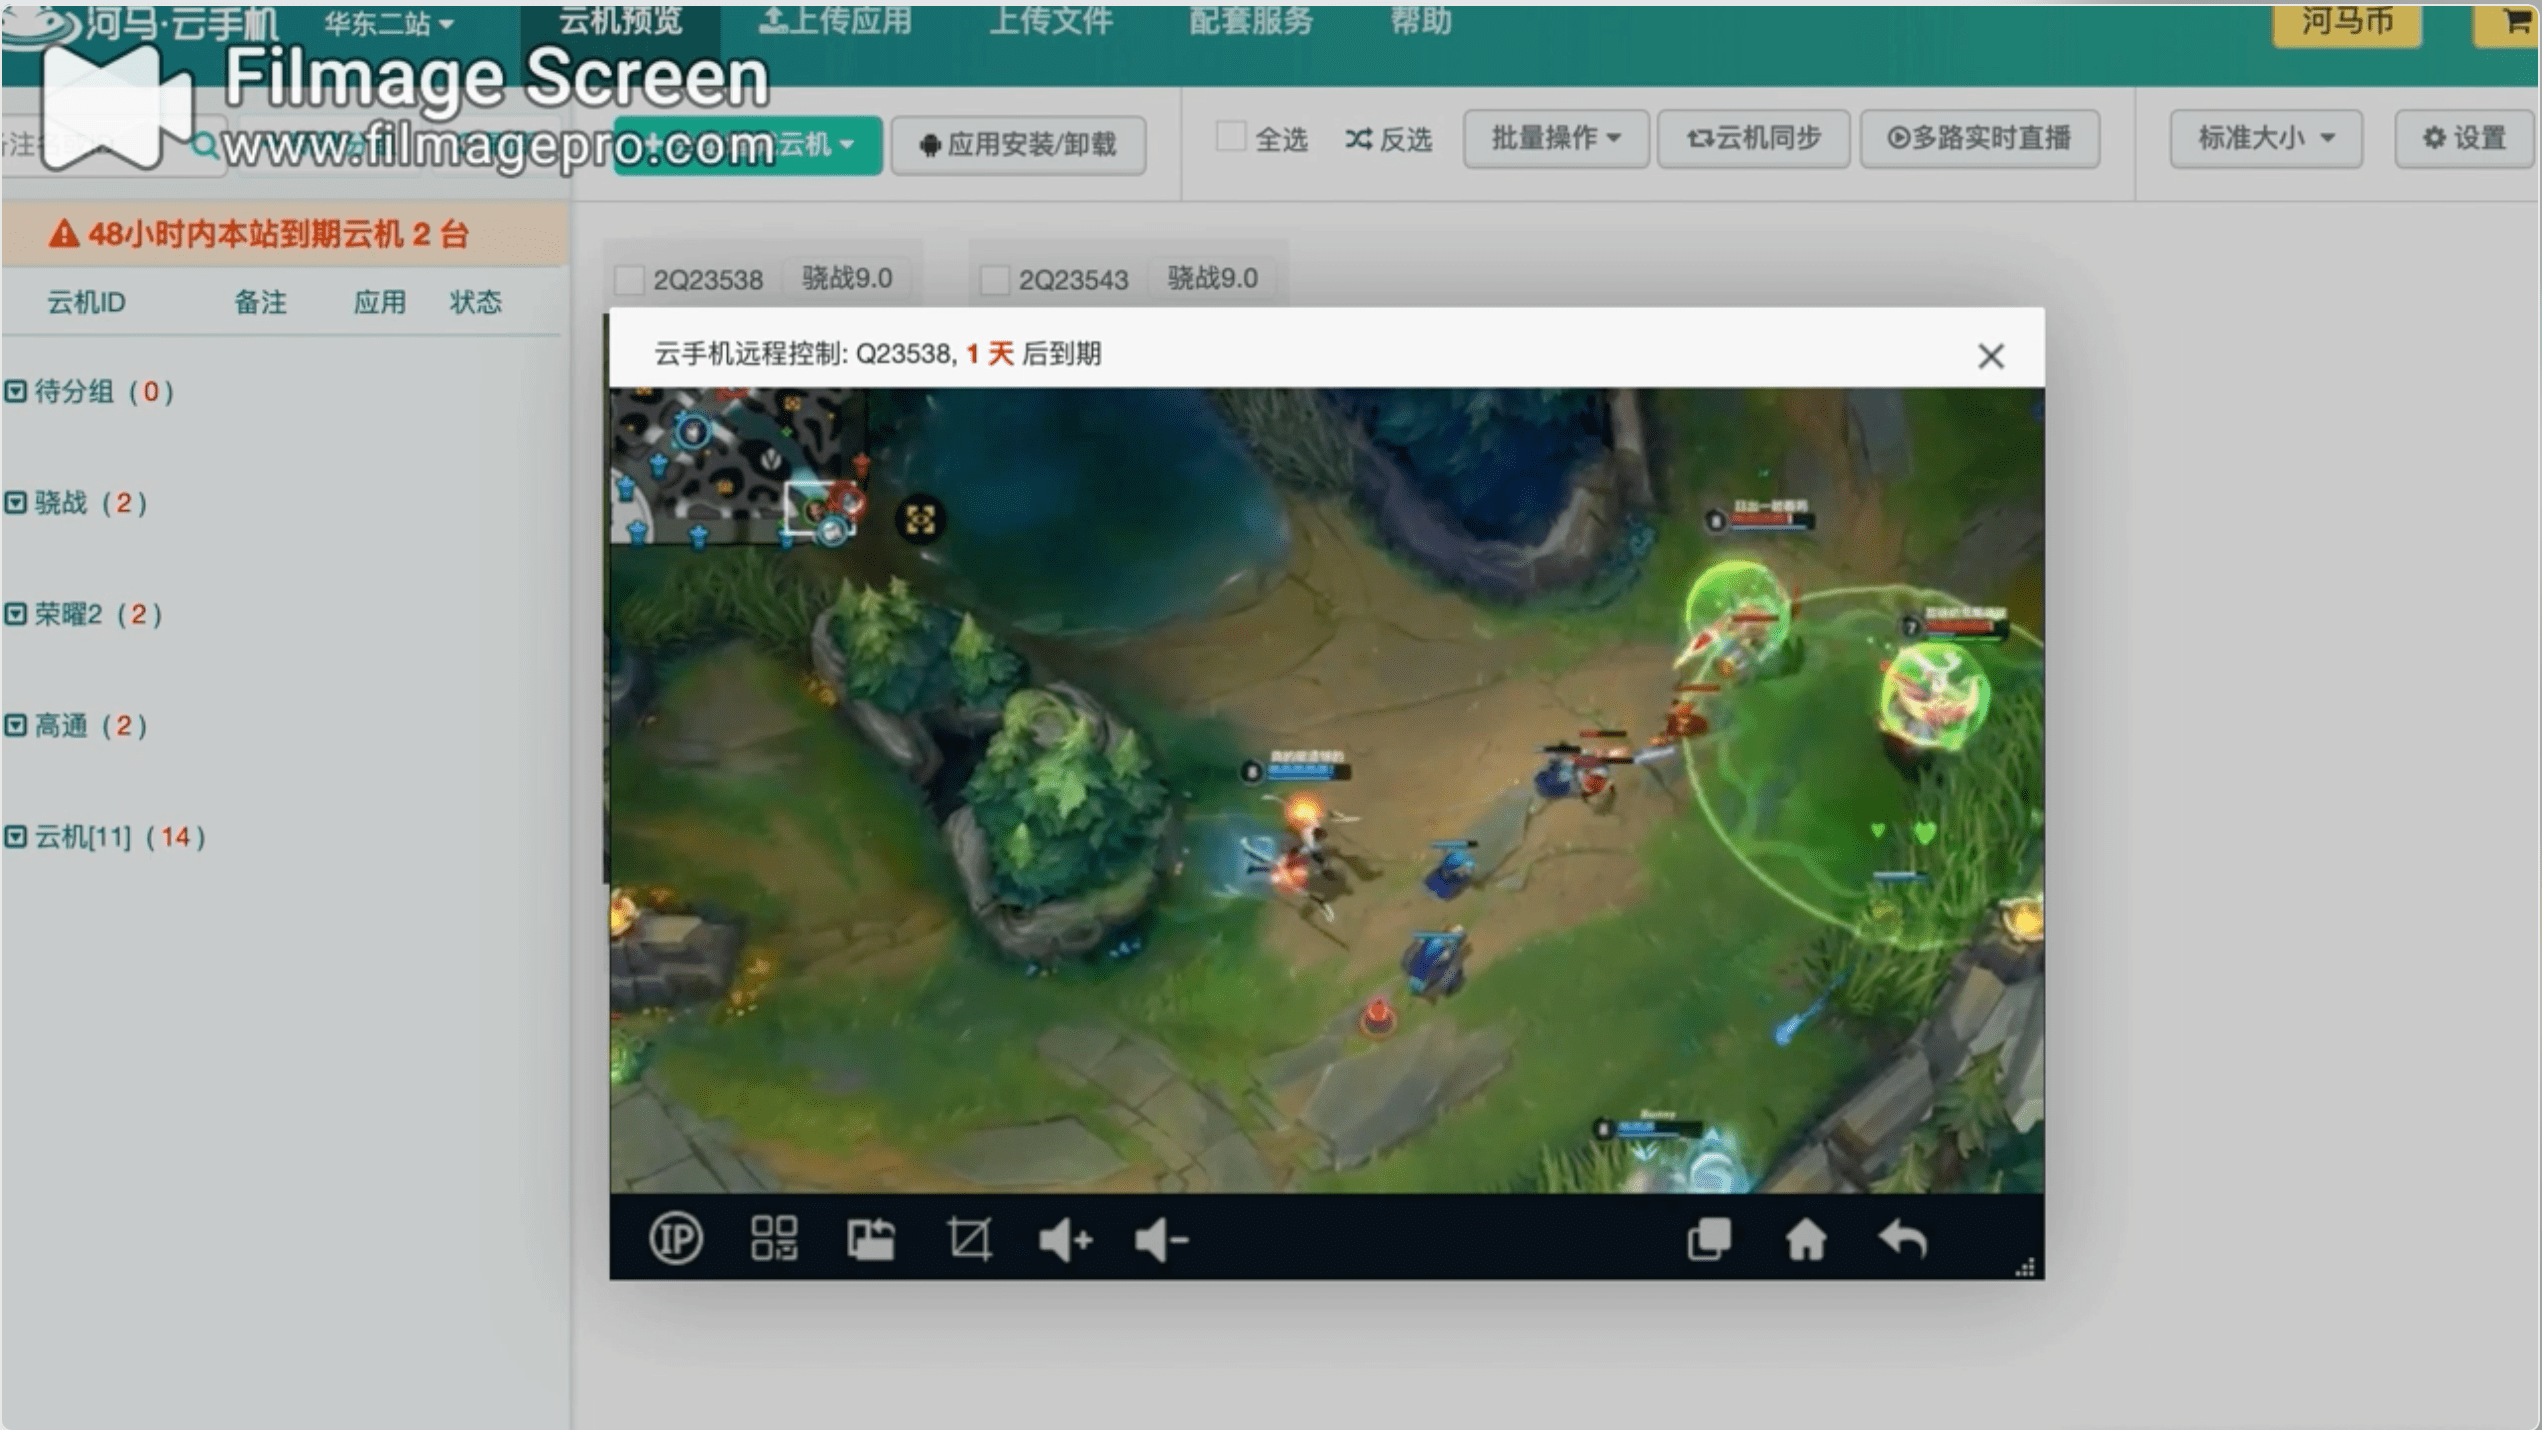Click 应用安装/卸载 button
Viewport: 2542px width, 1430px height.
click(x=1018, y=145)
